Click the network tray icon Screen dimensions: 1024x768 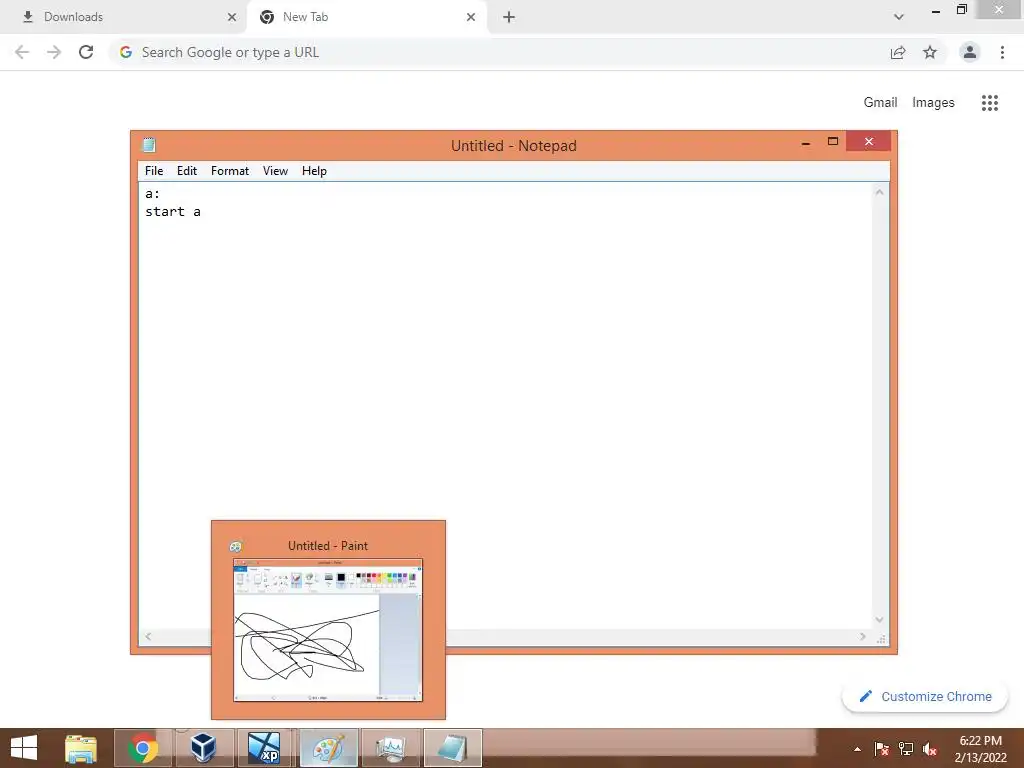(906, 749)
